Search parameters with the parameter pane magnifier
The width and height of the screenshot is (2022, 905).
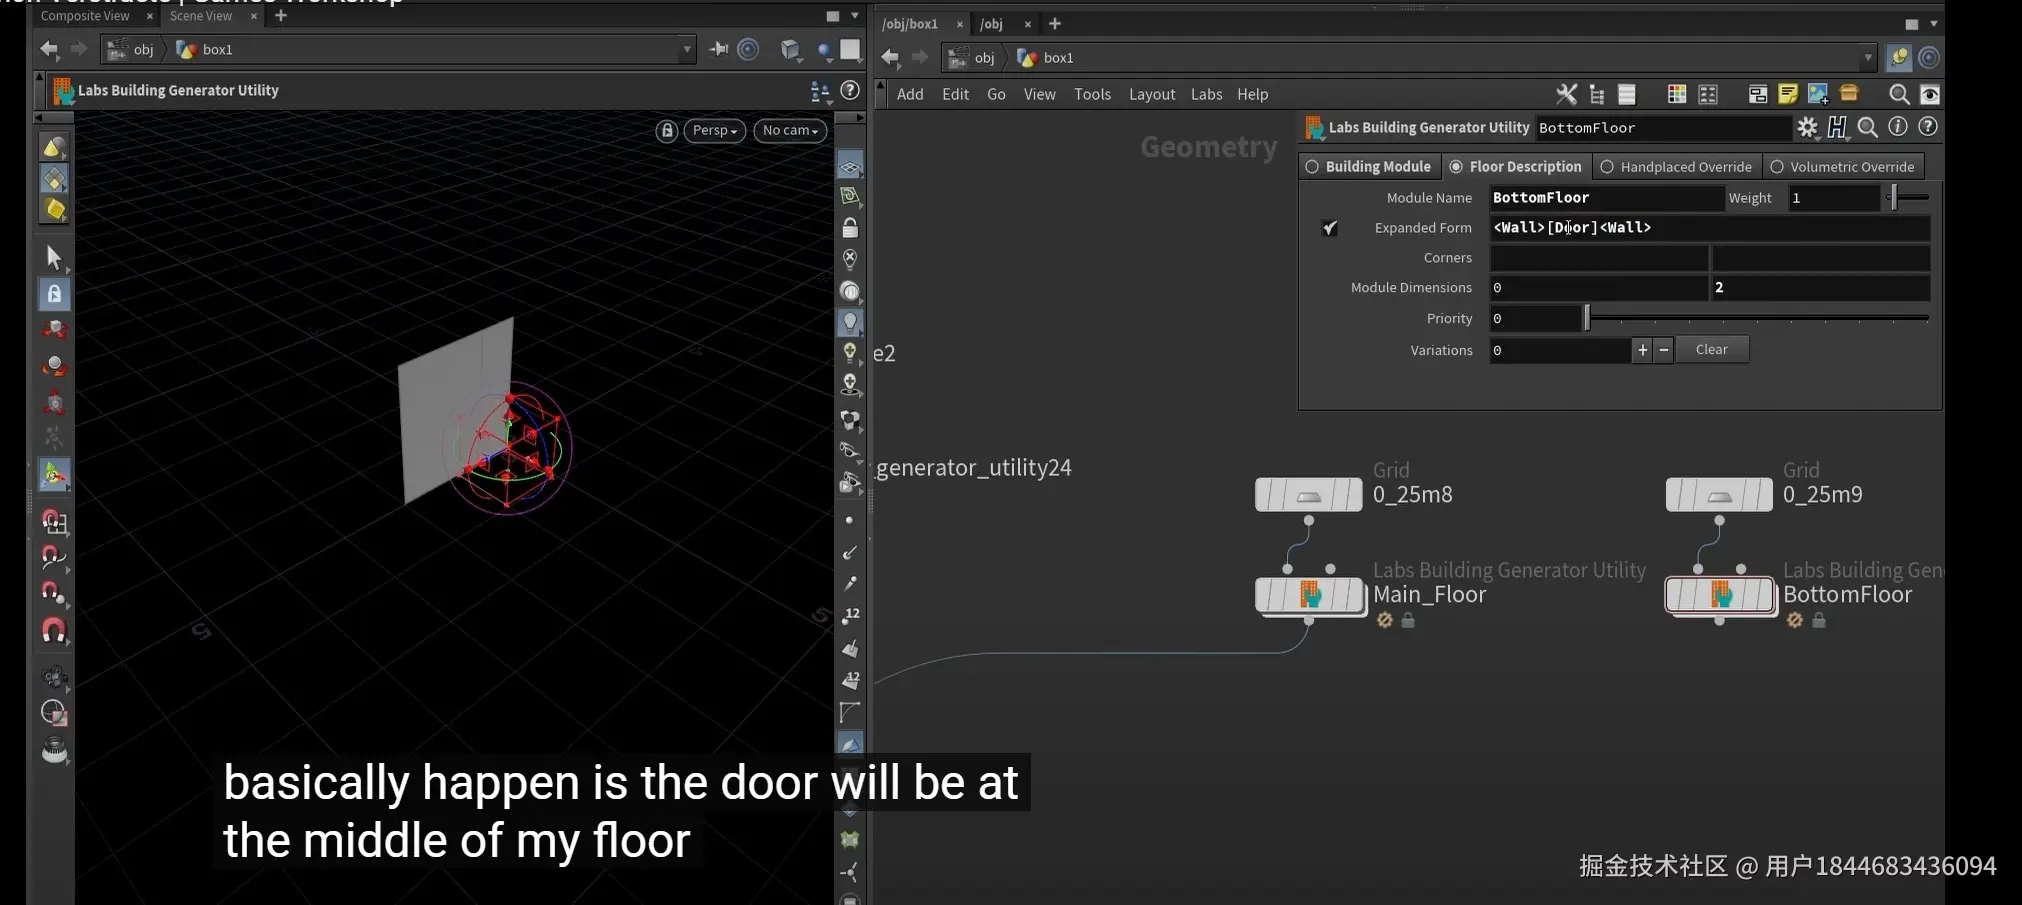(1867, 127)
